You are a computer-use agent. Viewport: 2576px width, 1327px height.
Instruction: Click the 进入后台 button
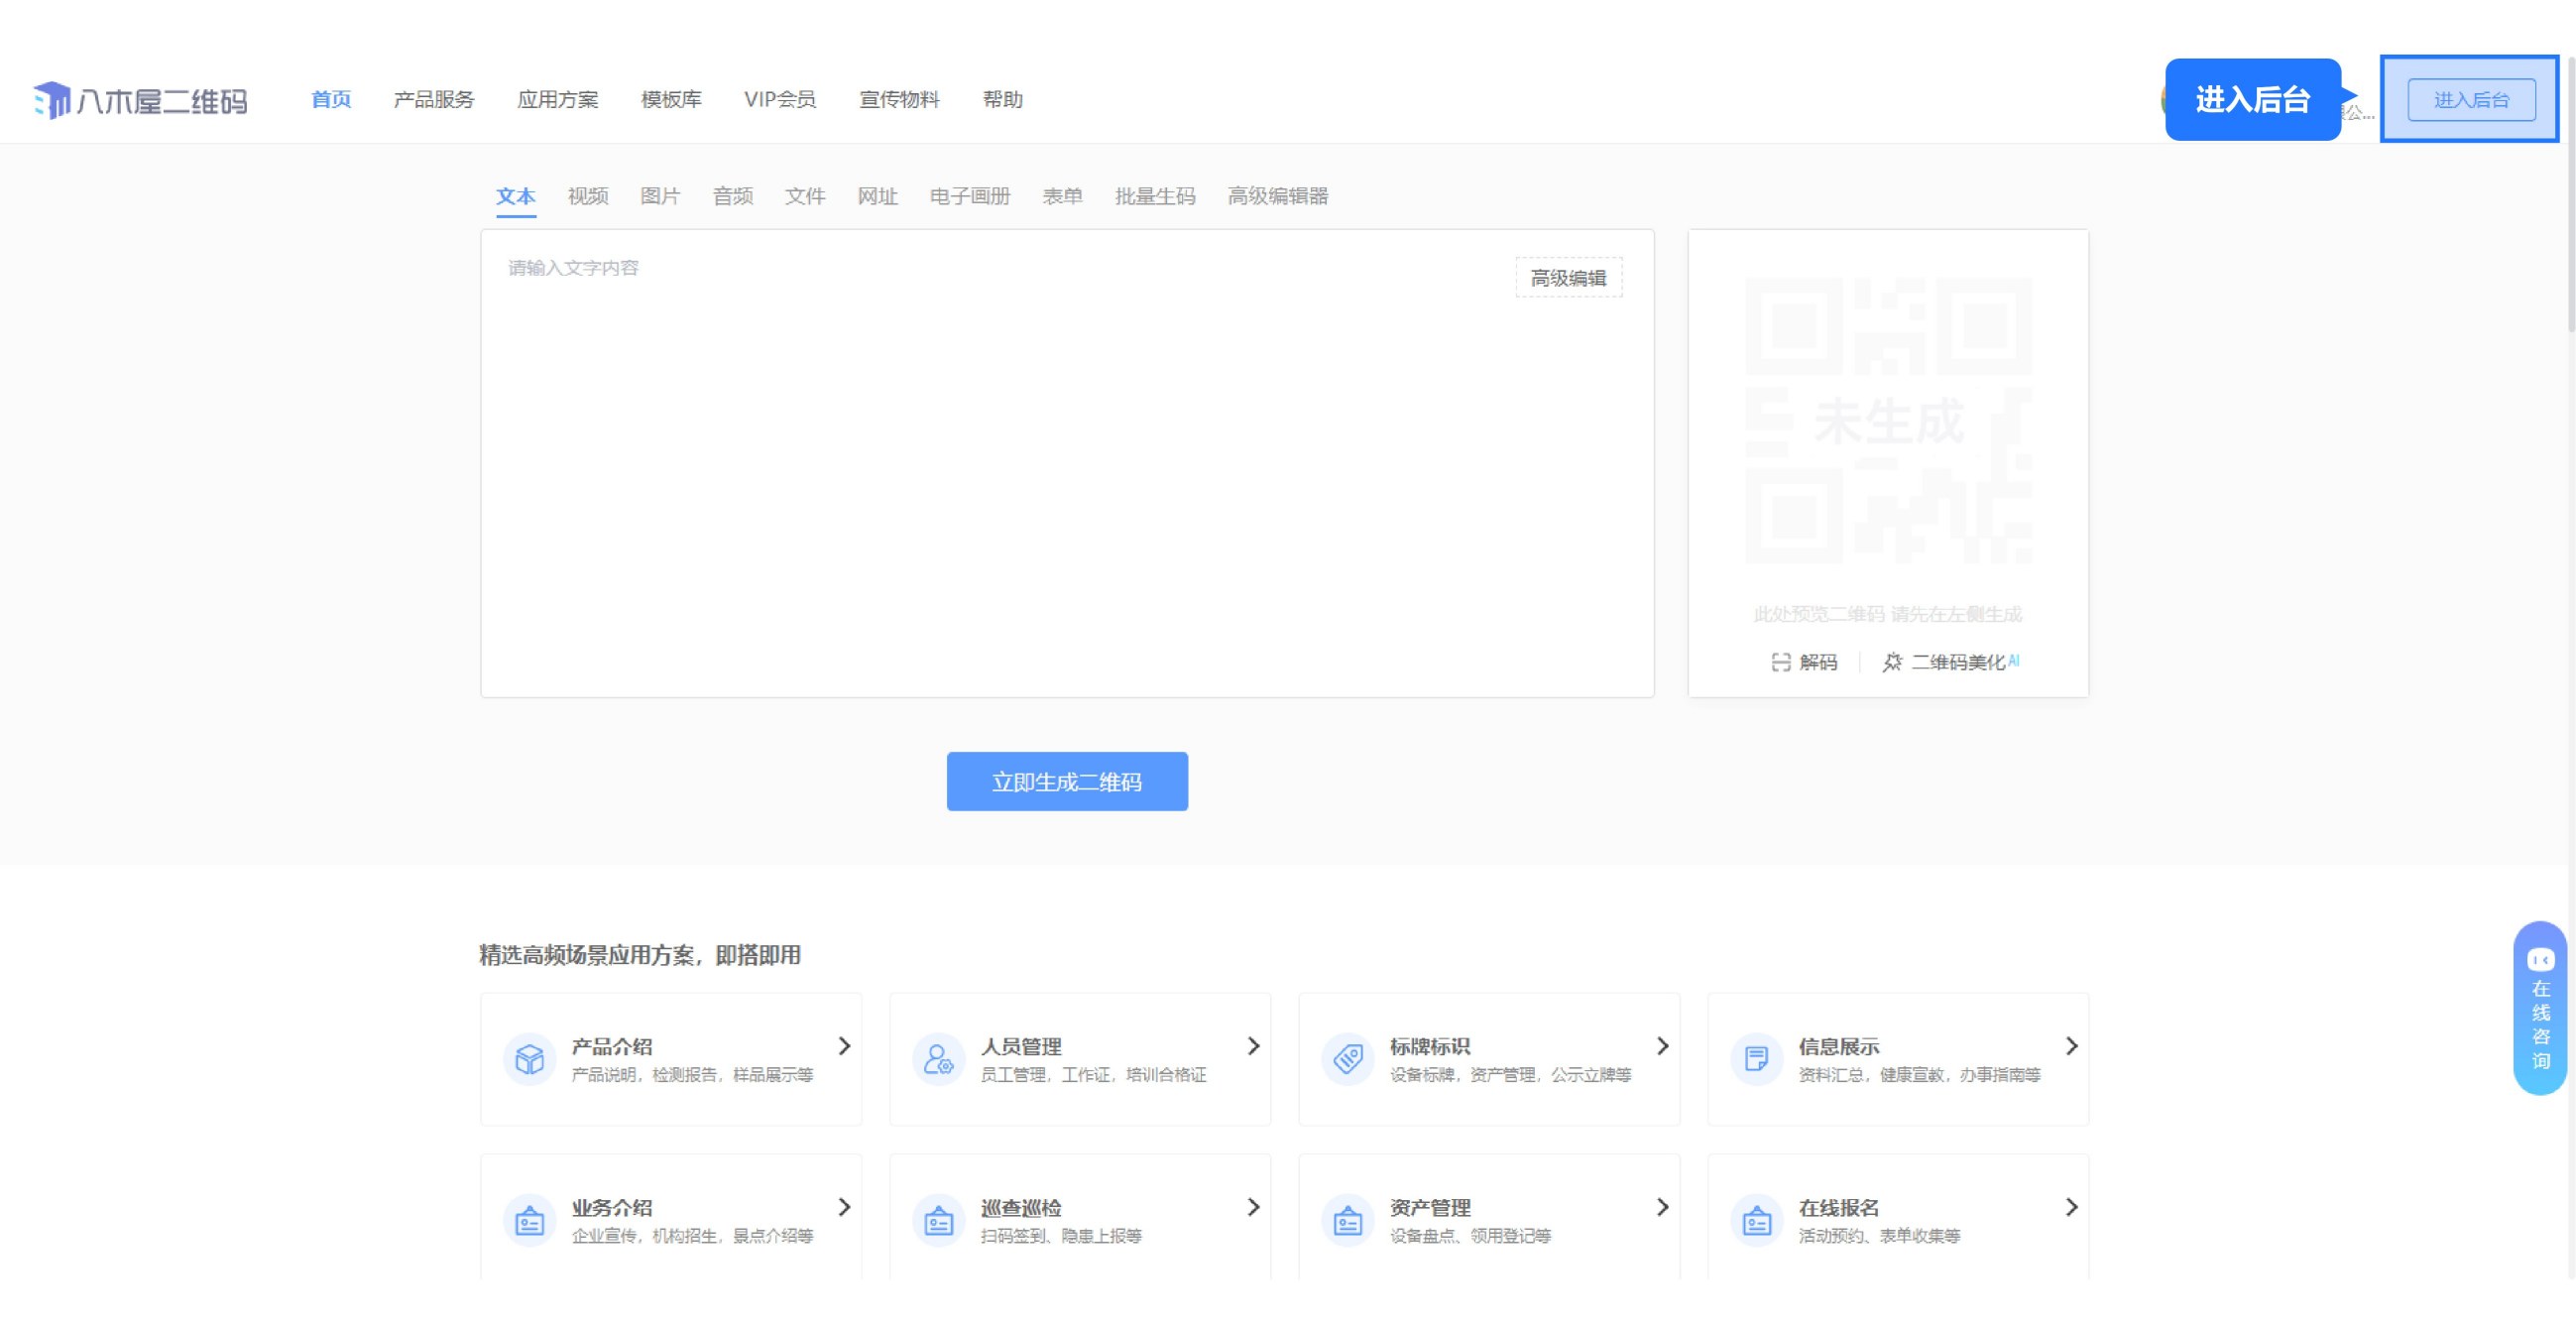click(x=2471, y=99)
